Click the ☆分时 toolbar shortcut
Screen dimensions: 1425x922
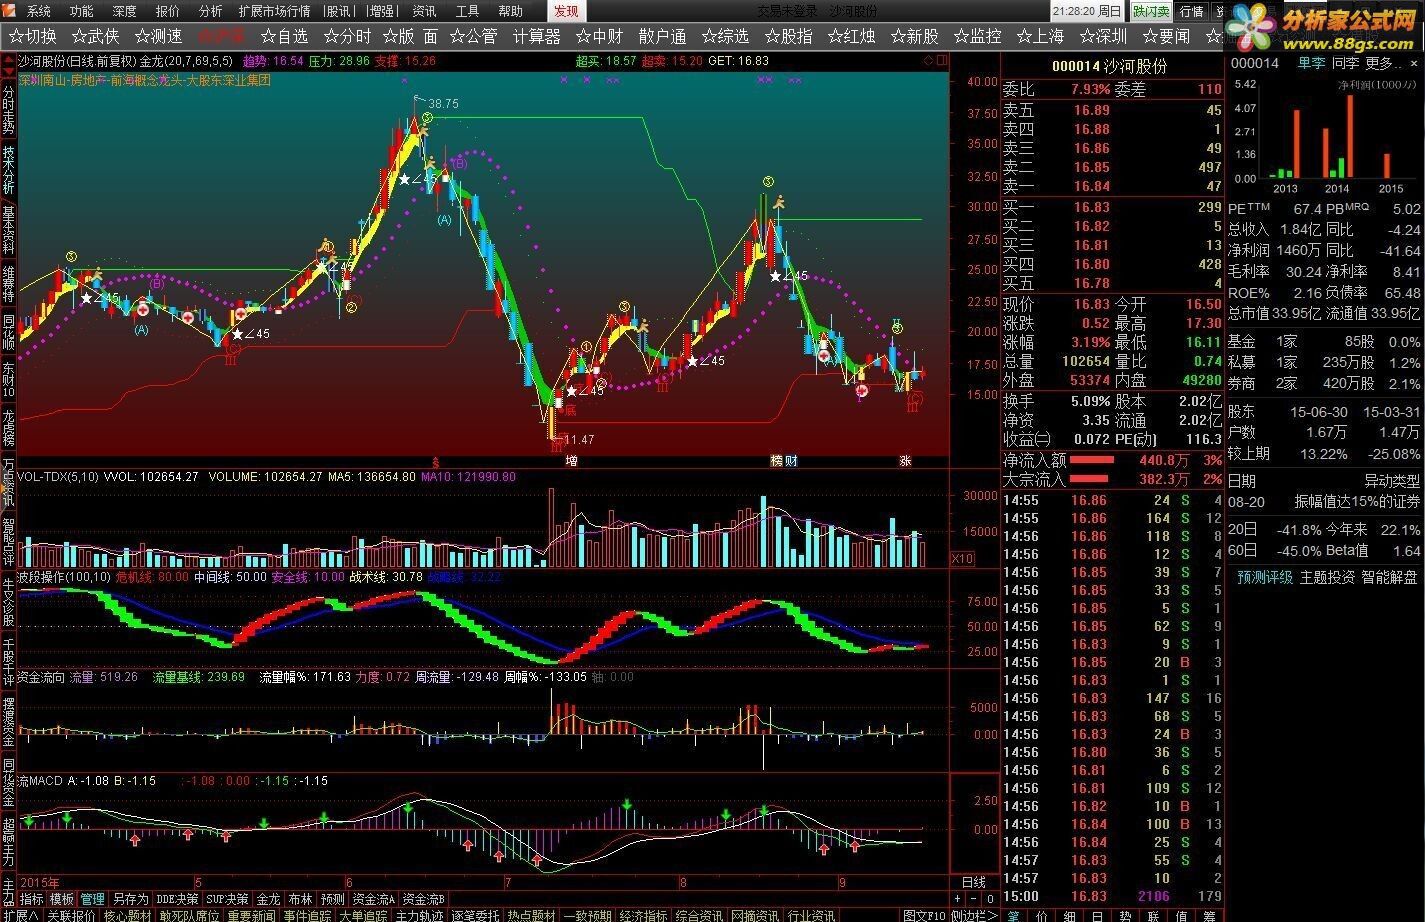click(x=346, y=36)
